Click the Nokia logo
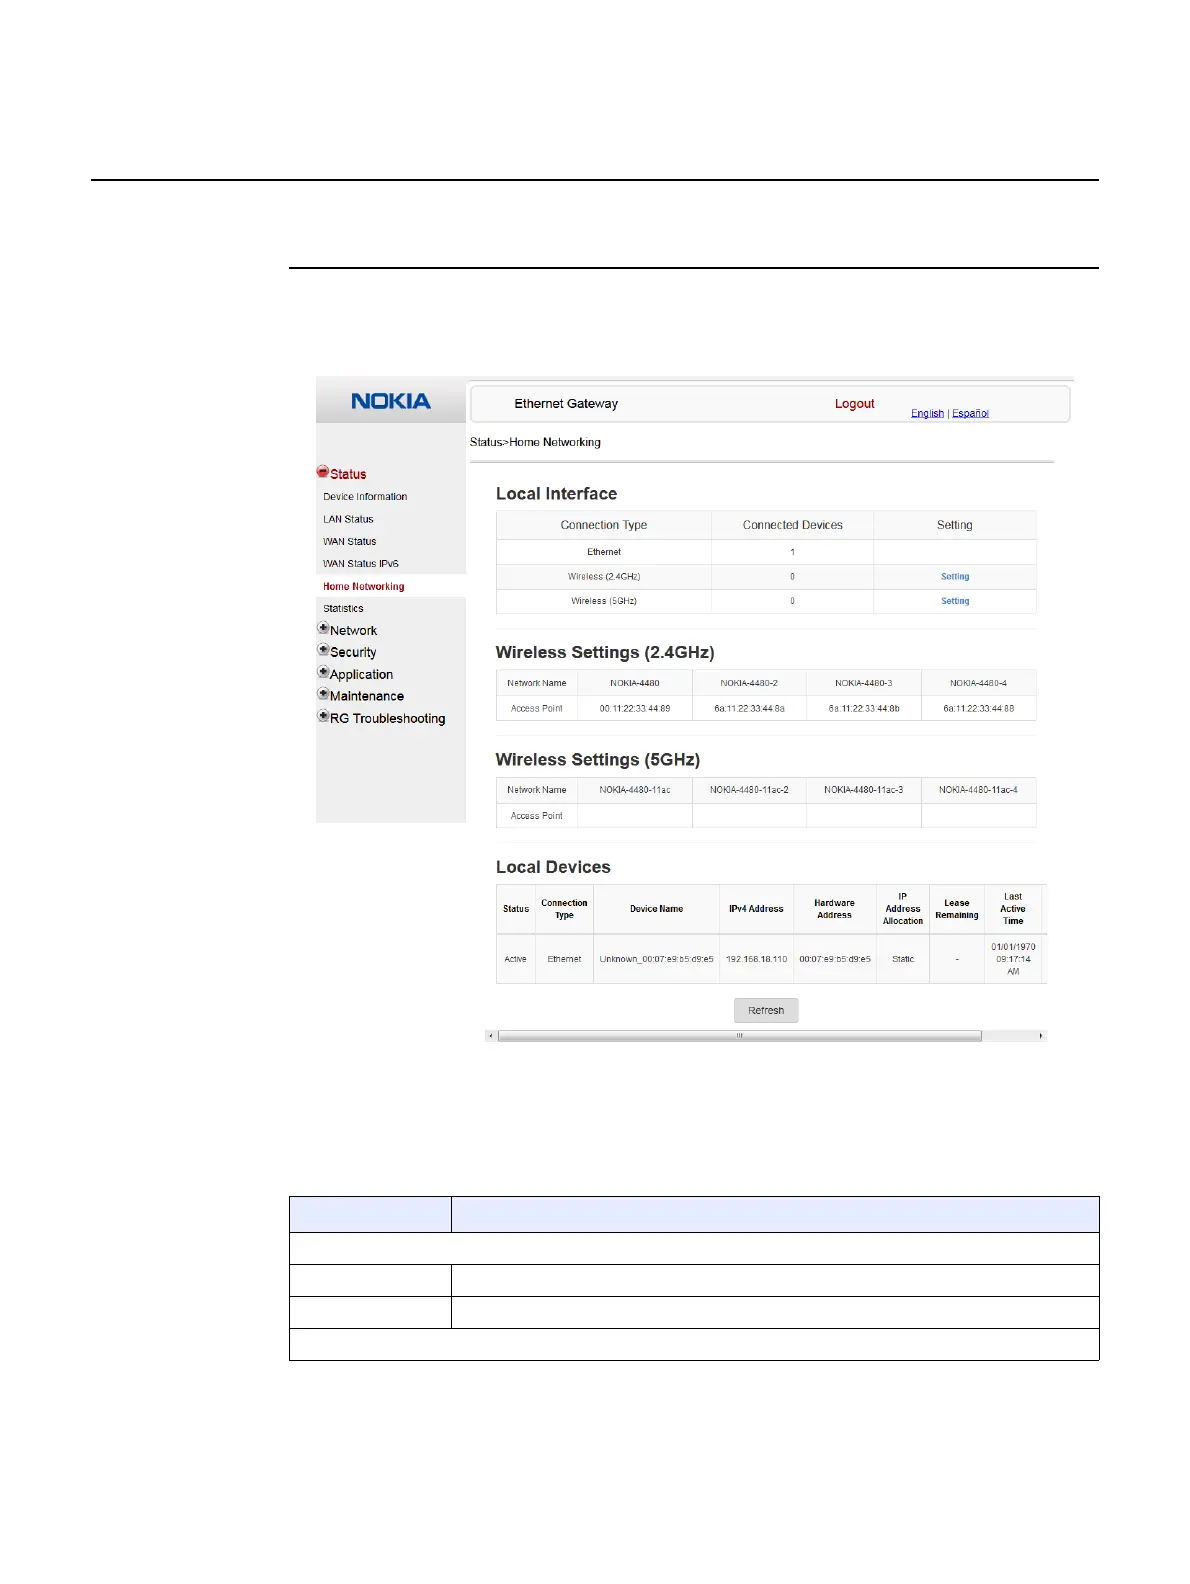 [391, 401]
